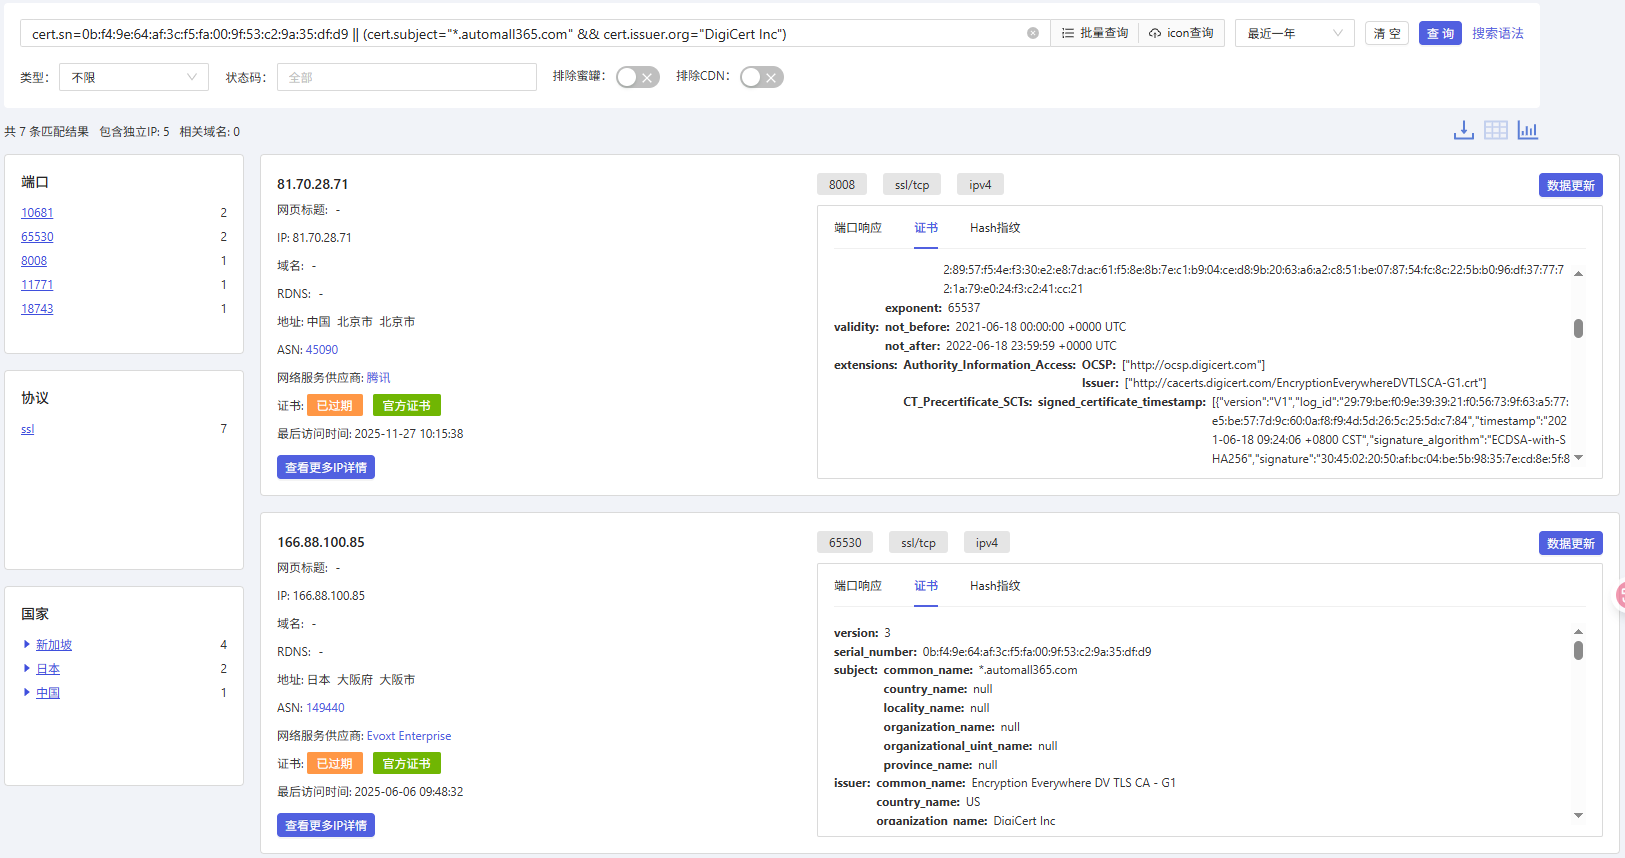Clear the search query with the x icon
The height and width of the screenshot is (858, 1625).
tap(1033, 33)
